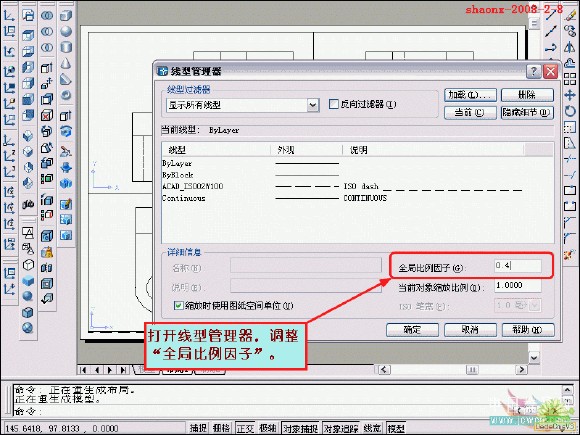Click the Union solids-editing icon

pyautogui.click(x=47, y=15)
